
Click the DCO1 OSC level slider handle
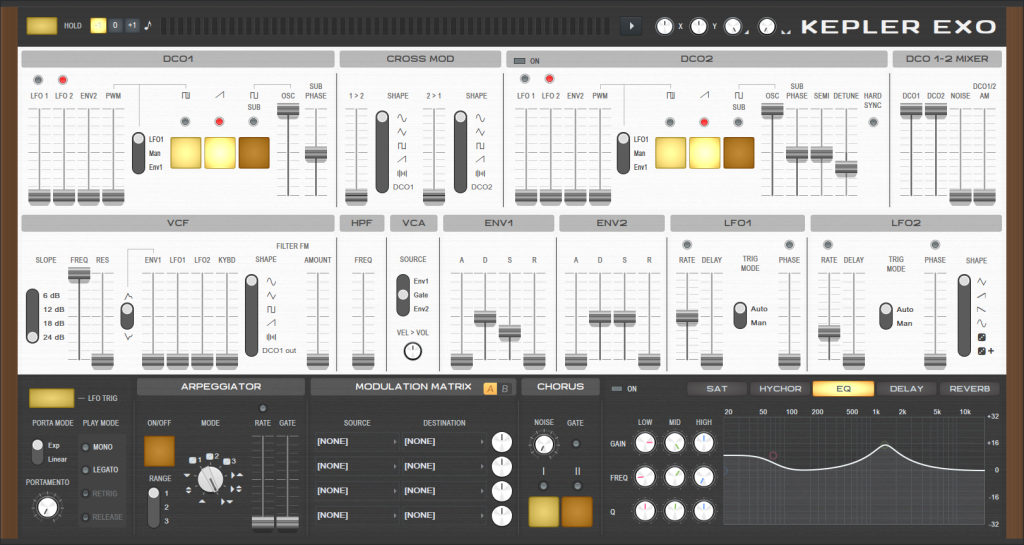[x=288, y=110]
